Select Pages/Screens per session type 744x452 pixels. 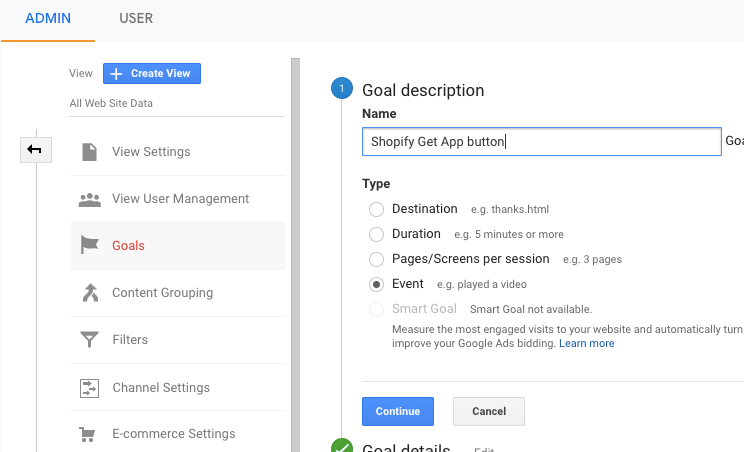(x=376, y=259)
